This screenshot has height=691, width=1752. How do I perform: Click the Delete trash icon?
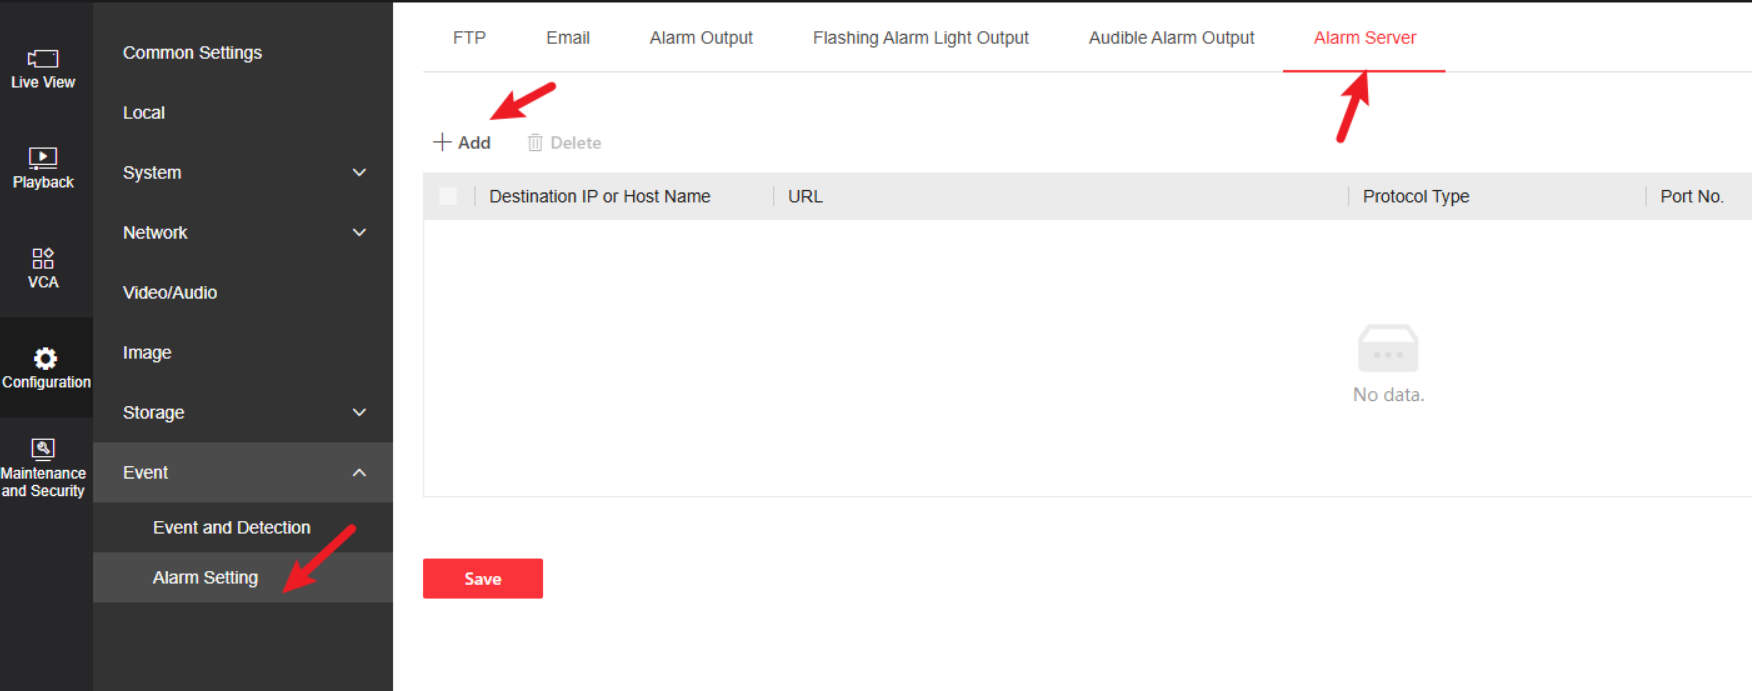click(535, 143)
